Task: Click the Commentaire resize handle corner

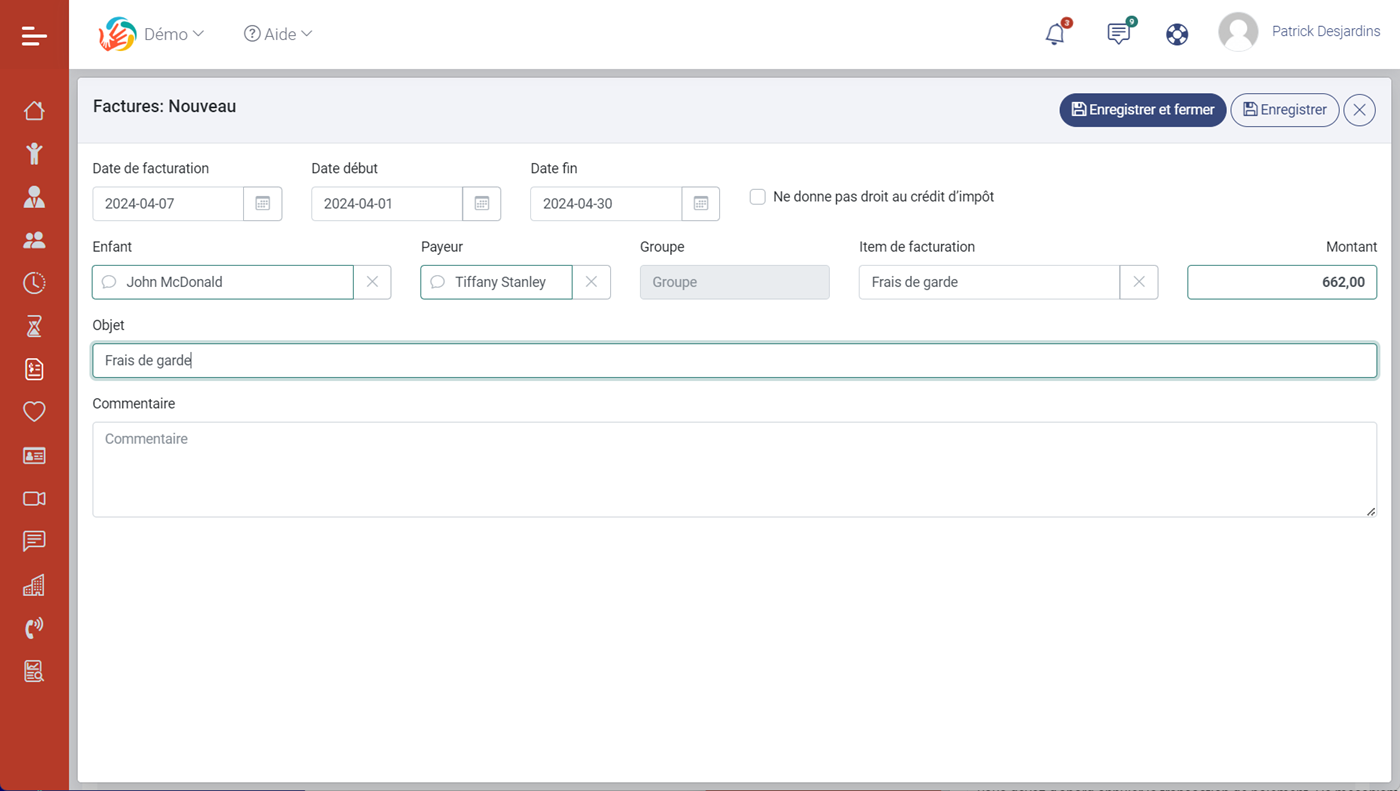Action: coord(1370,511)
